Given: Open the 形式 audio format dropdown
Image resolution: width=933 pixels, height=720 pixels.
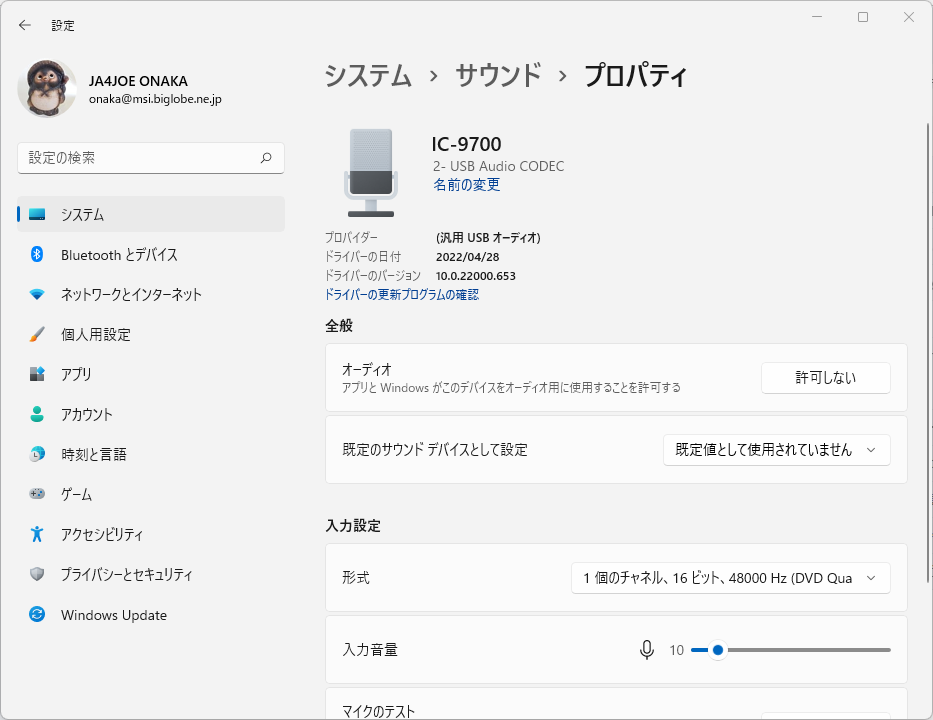Looking at the screenshot, I should tap(731, 578).
